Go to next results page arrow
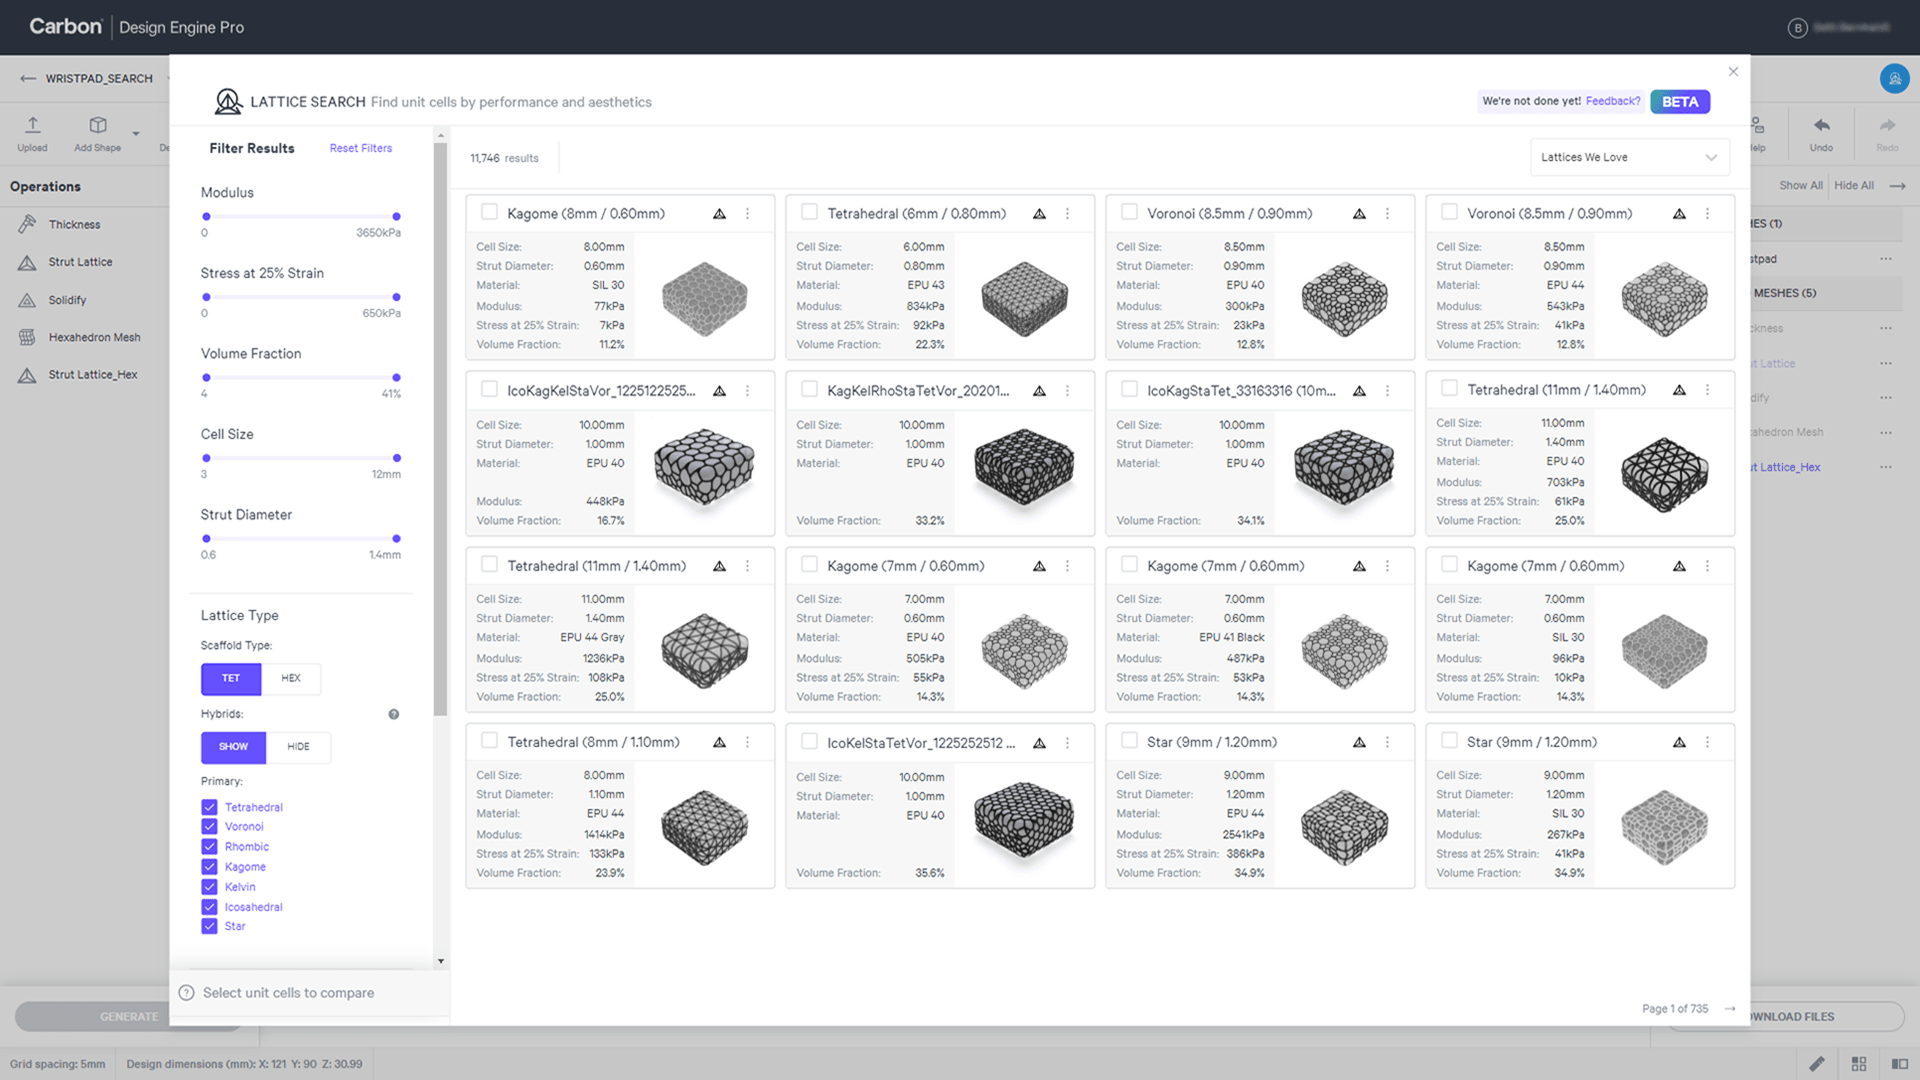 (1730, 1008)
